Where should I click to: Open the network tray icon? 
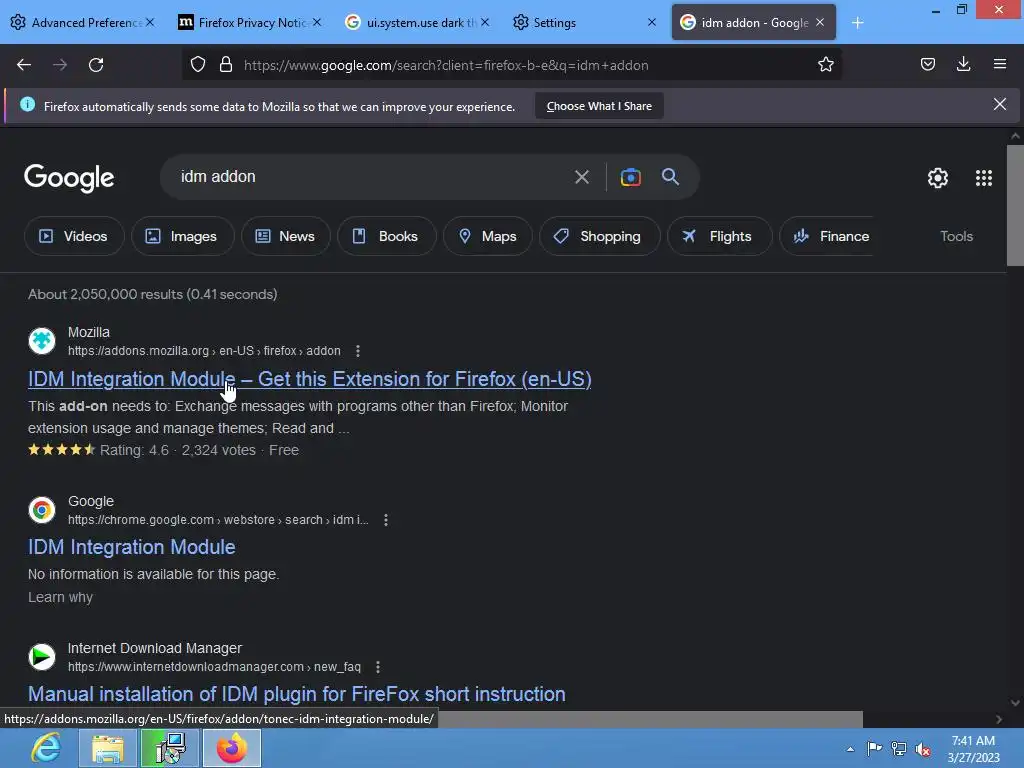tap(899, 749)
